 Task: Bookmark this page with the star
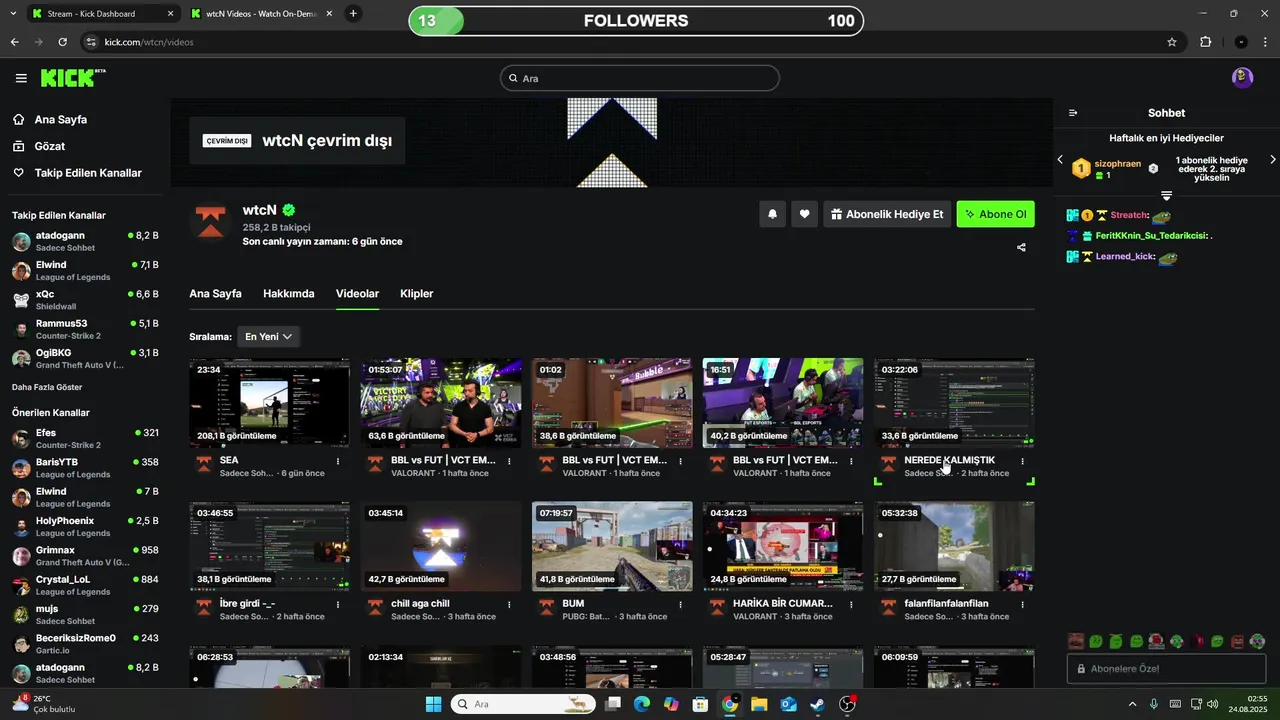coord(1172,42)
